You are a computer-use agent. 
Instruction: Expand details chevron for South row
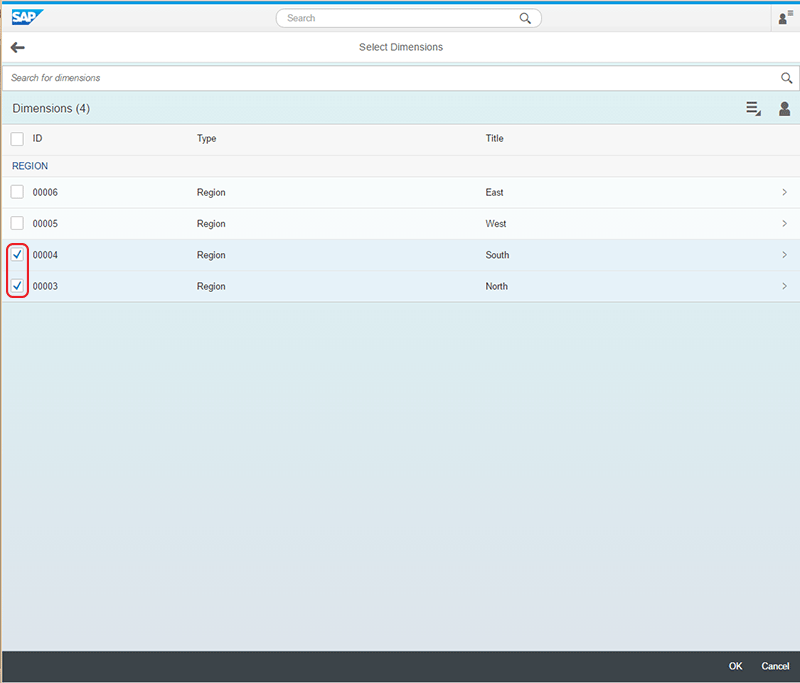784,255
